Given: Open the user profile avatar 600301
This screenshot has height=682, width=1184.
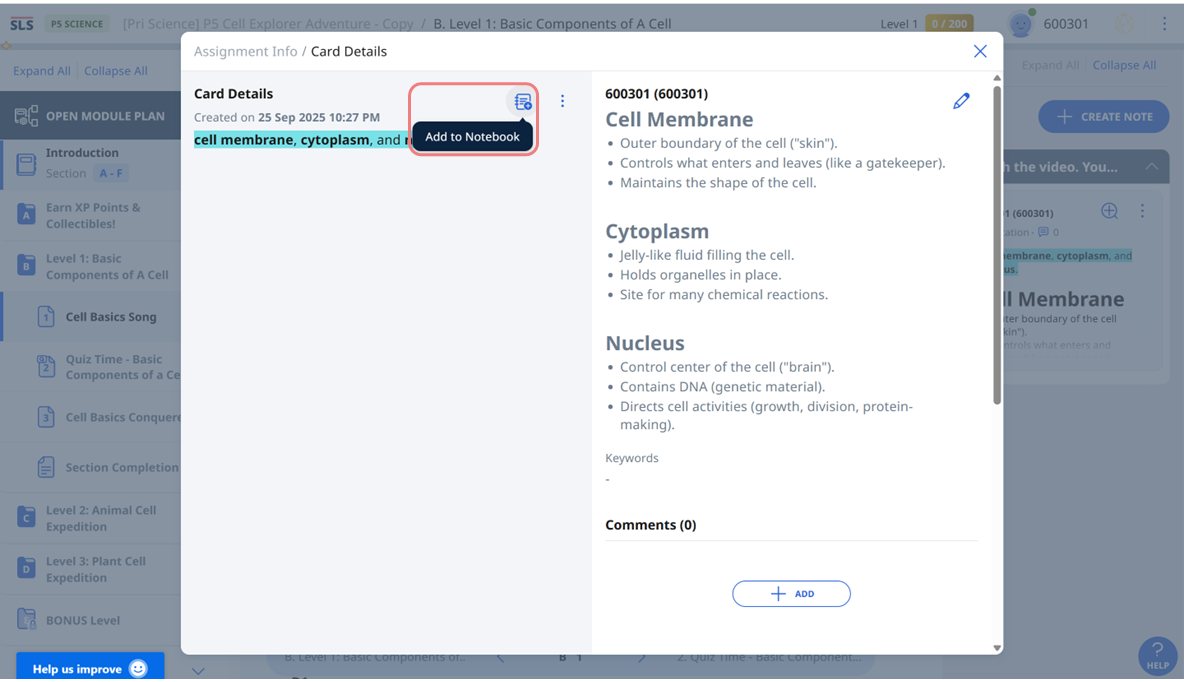Looking at the screenshot, I should click(x=1020, y=24).
